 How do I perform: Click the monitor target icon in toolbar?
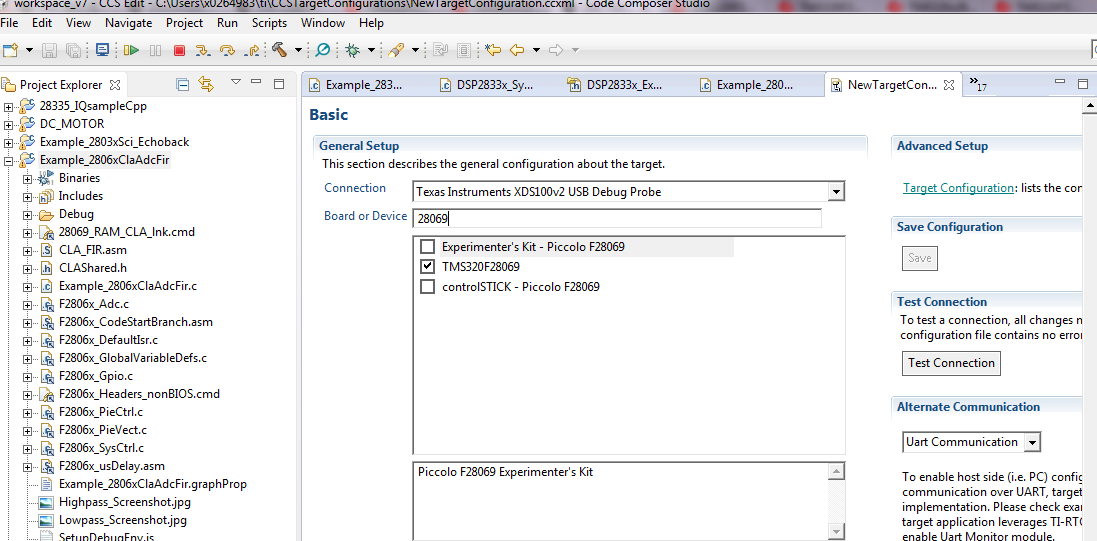102,50
